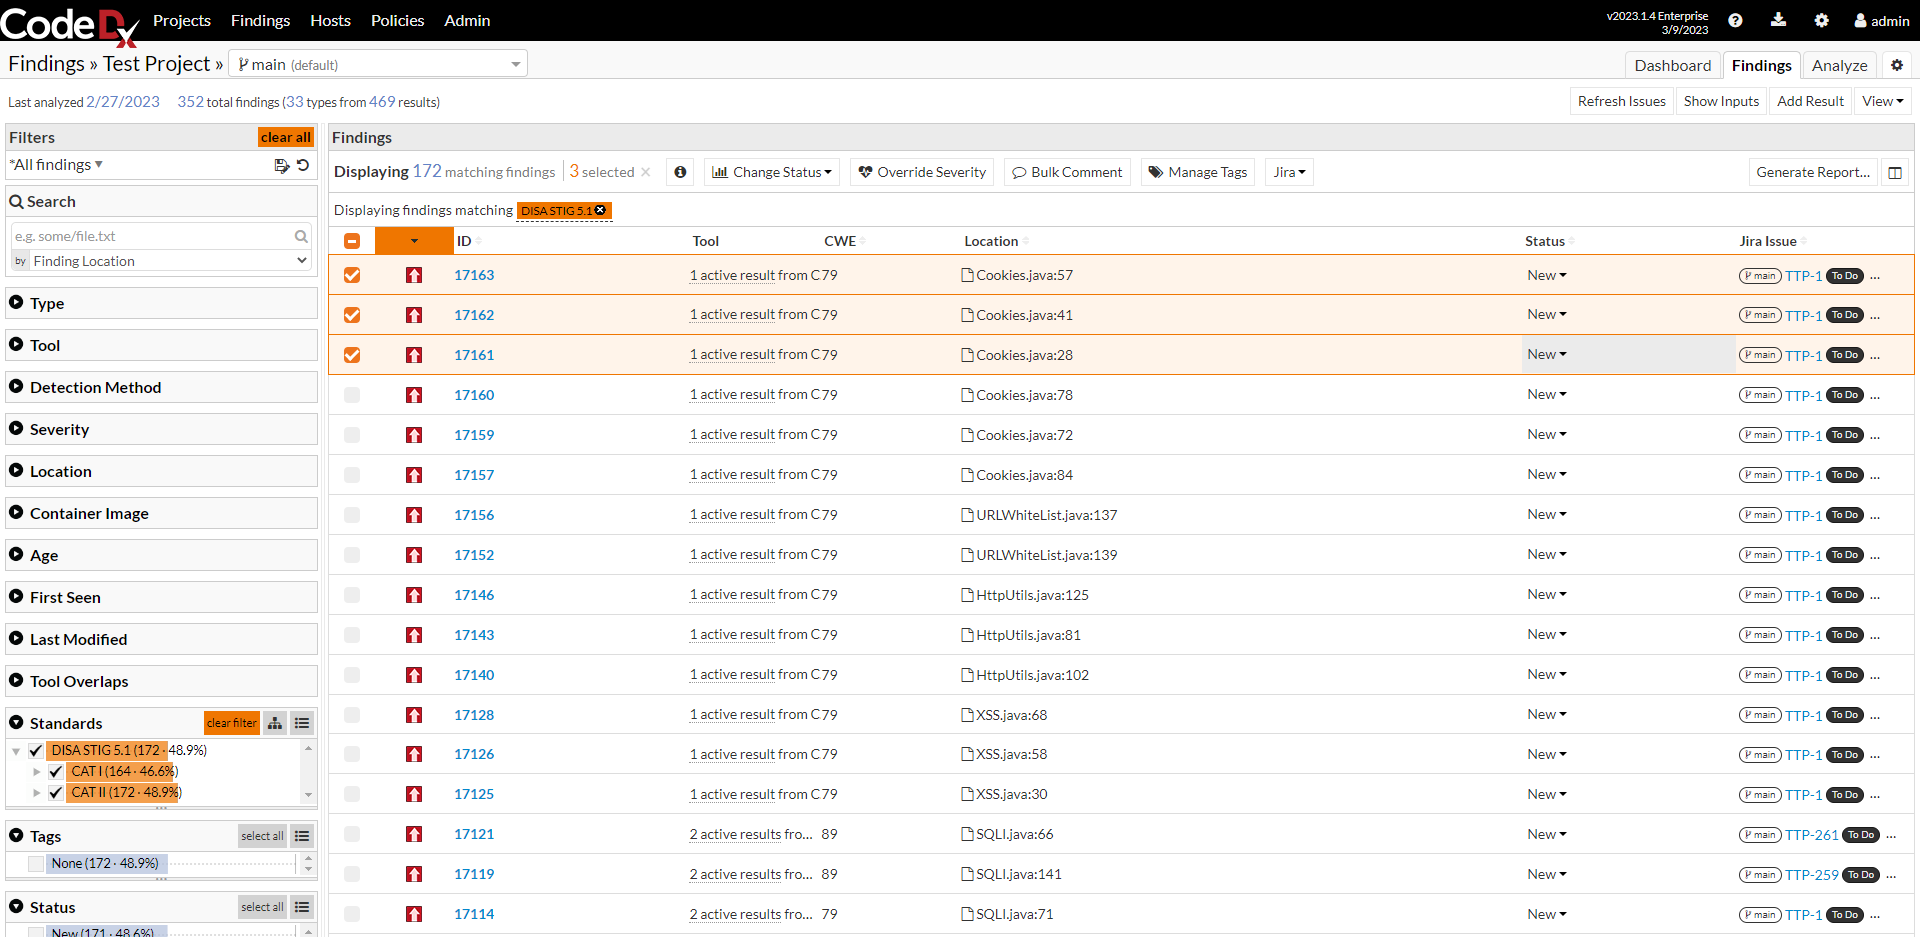
Task: Click Override Severity button
Action: pyautogui.click(x=922, y=172)
